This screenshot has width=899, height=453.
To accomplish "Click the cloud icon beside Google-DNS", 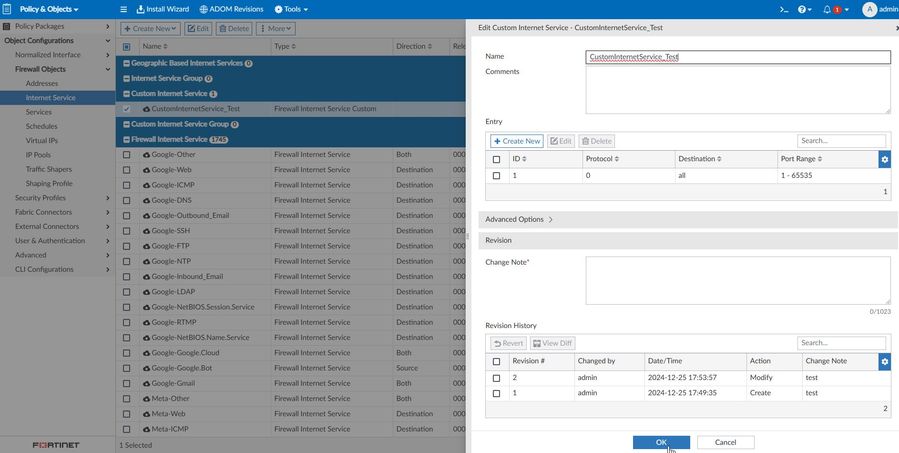I will click(x=146, y=200).
